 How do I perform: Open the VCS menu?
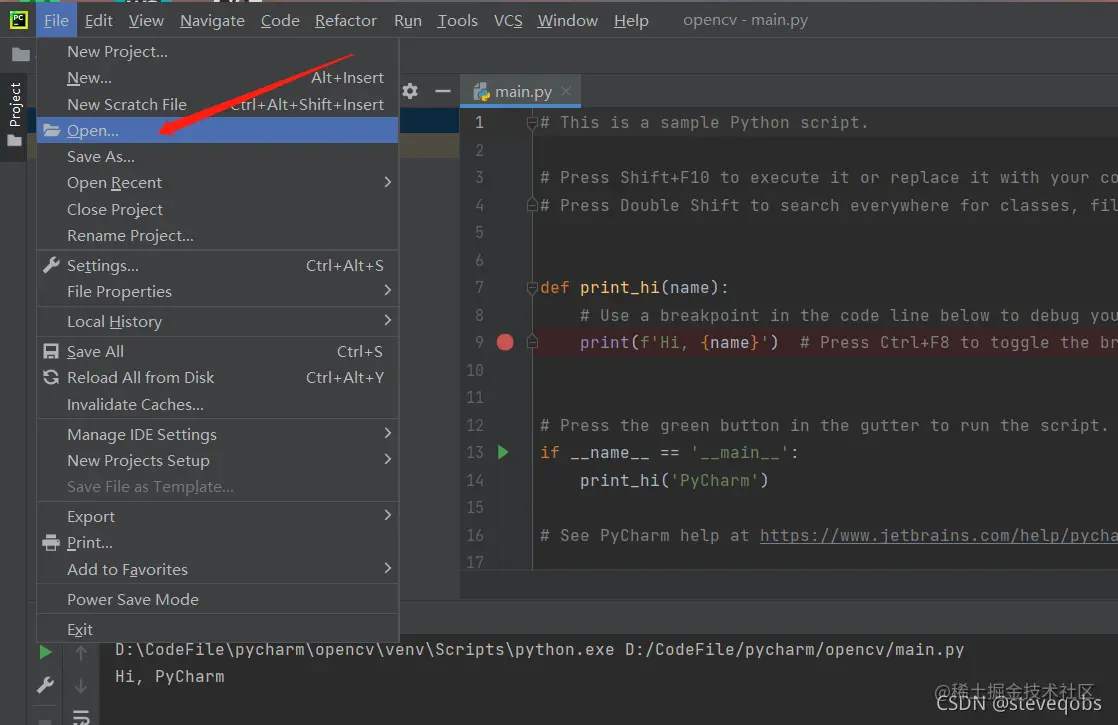pos(508,20)
